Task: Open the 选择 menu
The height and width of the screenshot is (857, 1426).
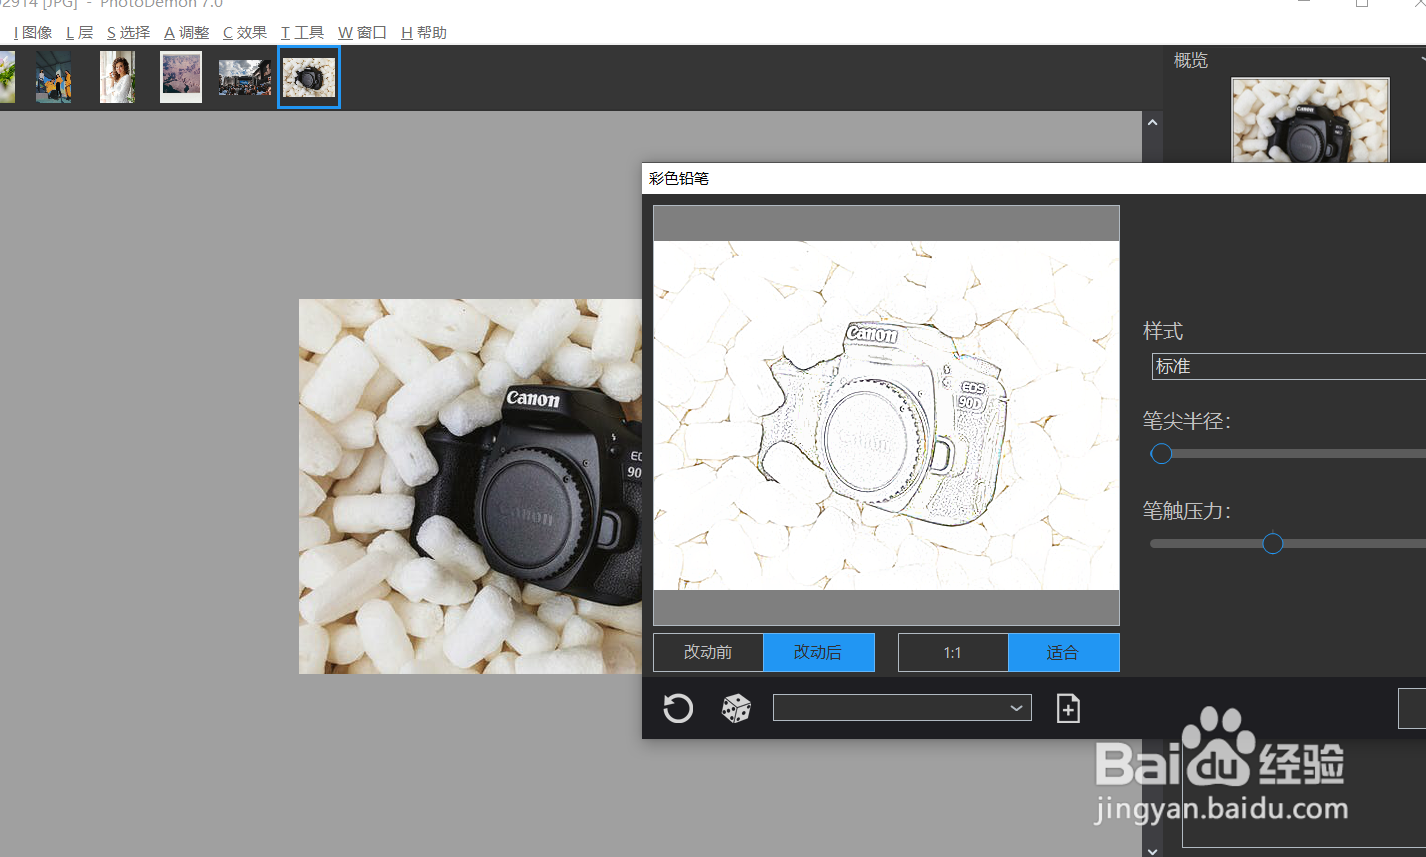Action: click(128, 33)
